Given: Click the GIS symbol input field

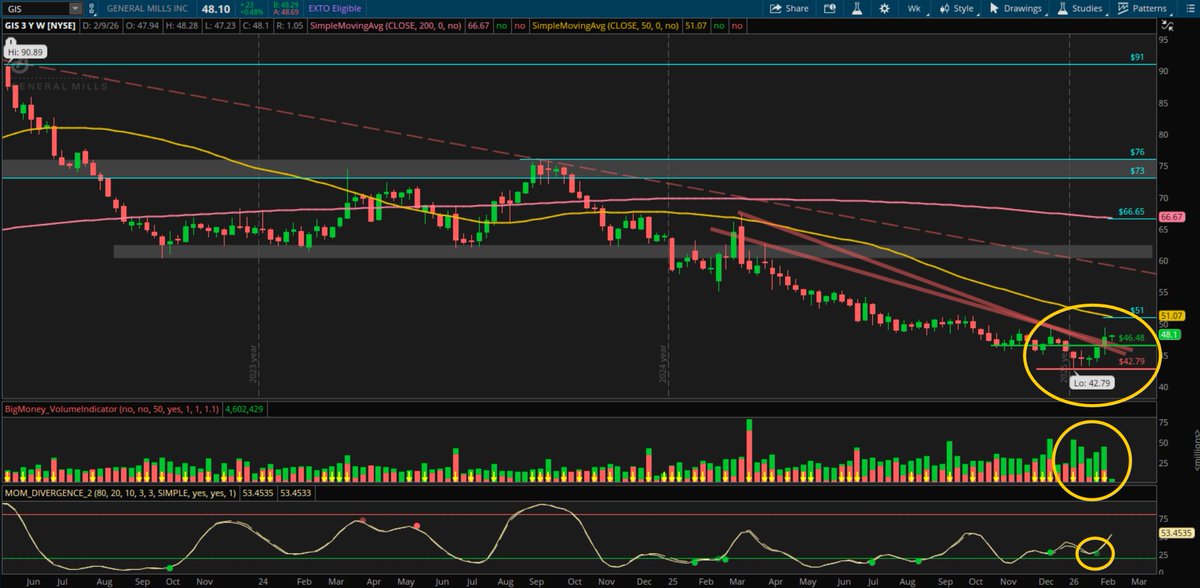Looking at the screenshot, I should [35, 9].
